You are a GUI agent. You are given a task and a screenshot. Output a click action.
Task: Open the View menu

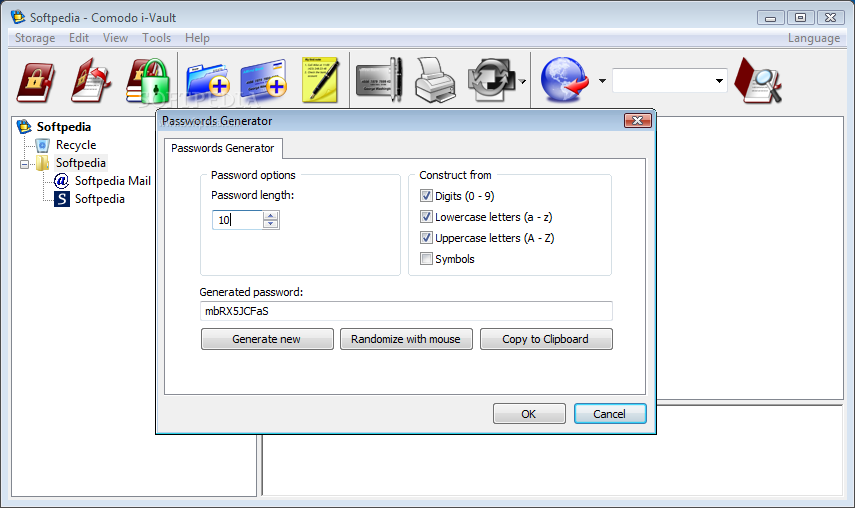[115, 38]
